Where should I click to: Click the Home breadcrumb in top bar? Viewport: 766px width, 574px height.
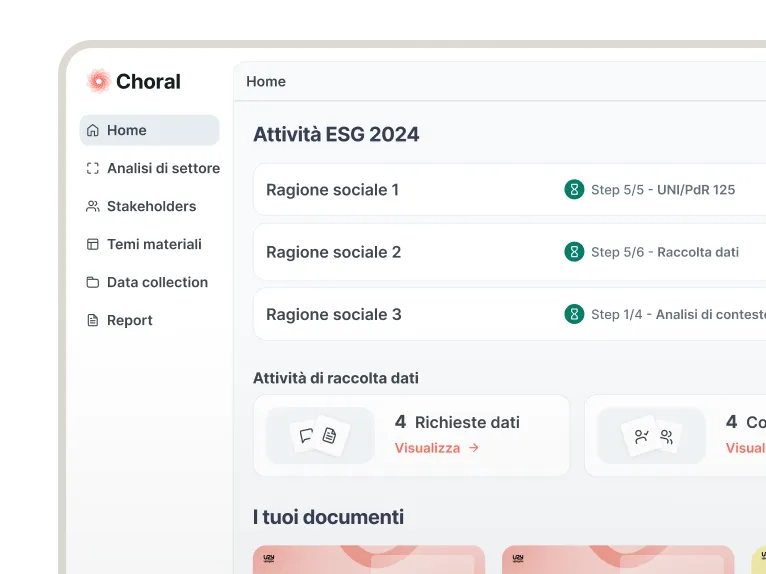tap(266, 82)
